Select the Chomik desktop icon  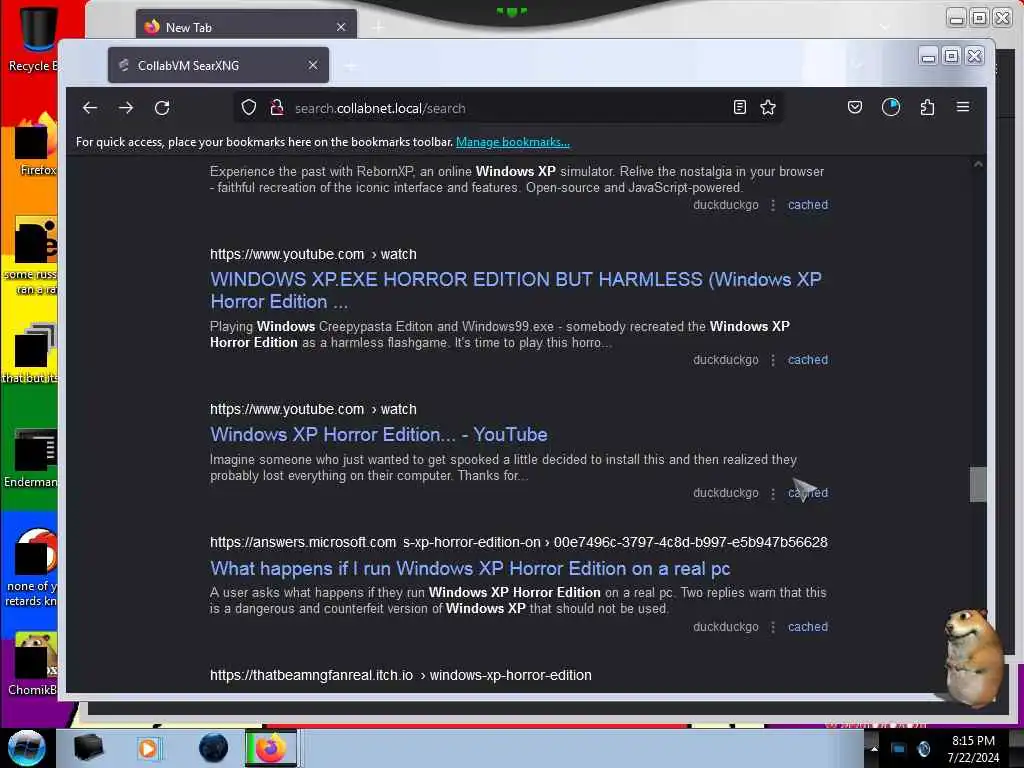(x=33, y=663)
